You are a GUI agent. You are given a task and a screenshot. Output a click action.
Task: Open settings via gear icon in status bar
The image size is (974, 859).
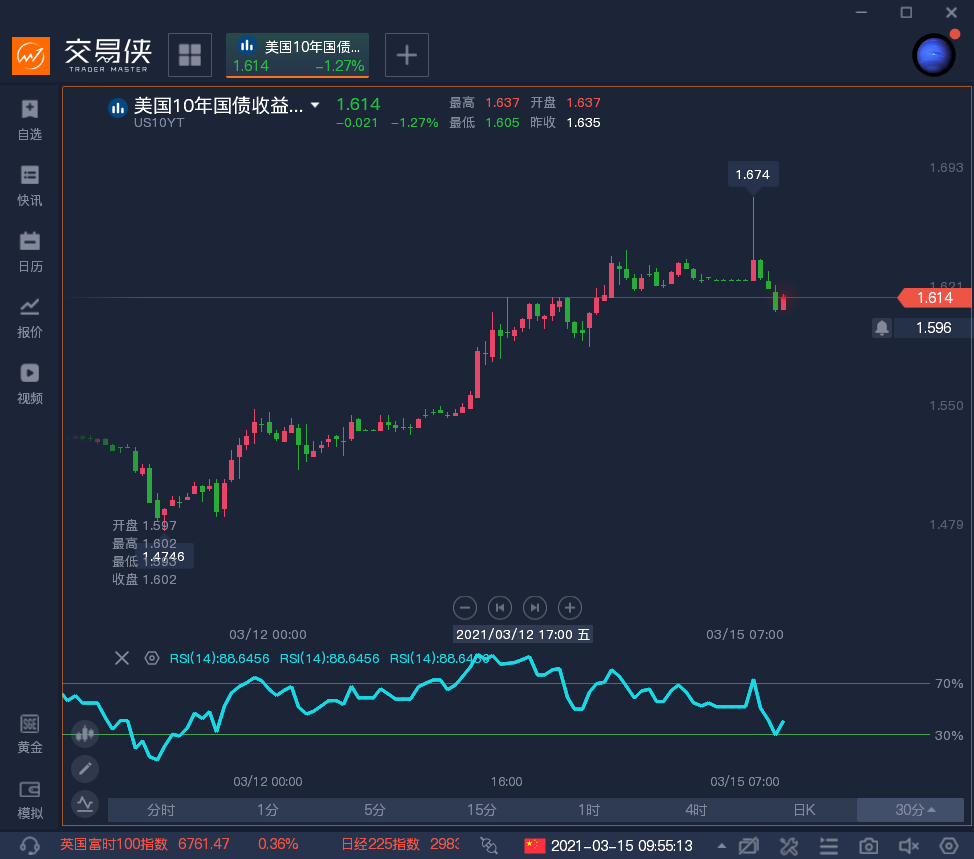[x=947, y=845]
